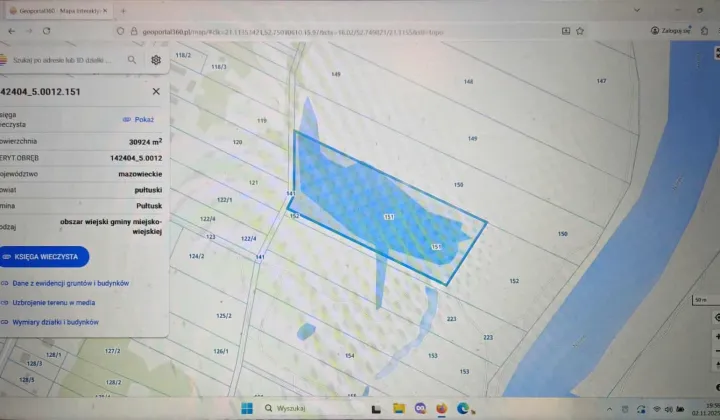
Task: Open Dane z ewidencji gruntów i budynków
Action: pos(70,283)
